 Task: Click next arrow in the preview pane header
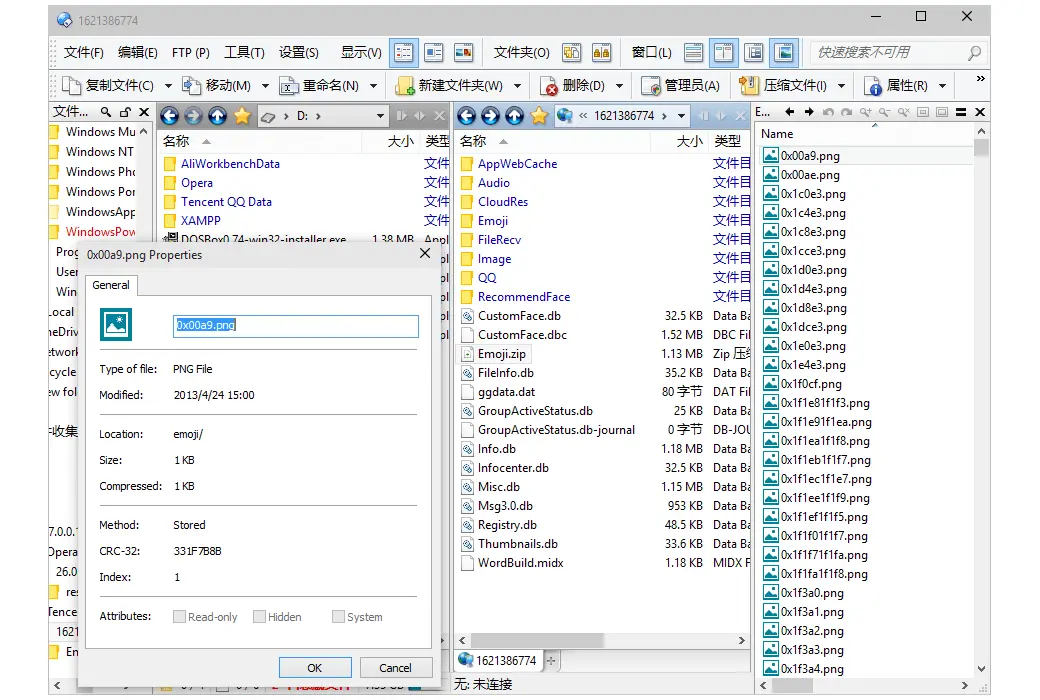pos(809,111)
